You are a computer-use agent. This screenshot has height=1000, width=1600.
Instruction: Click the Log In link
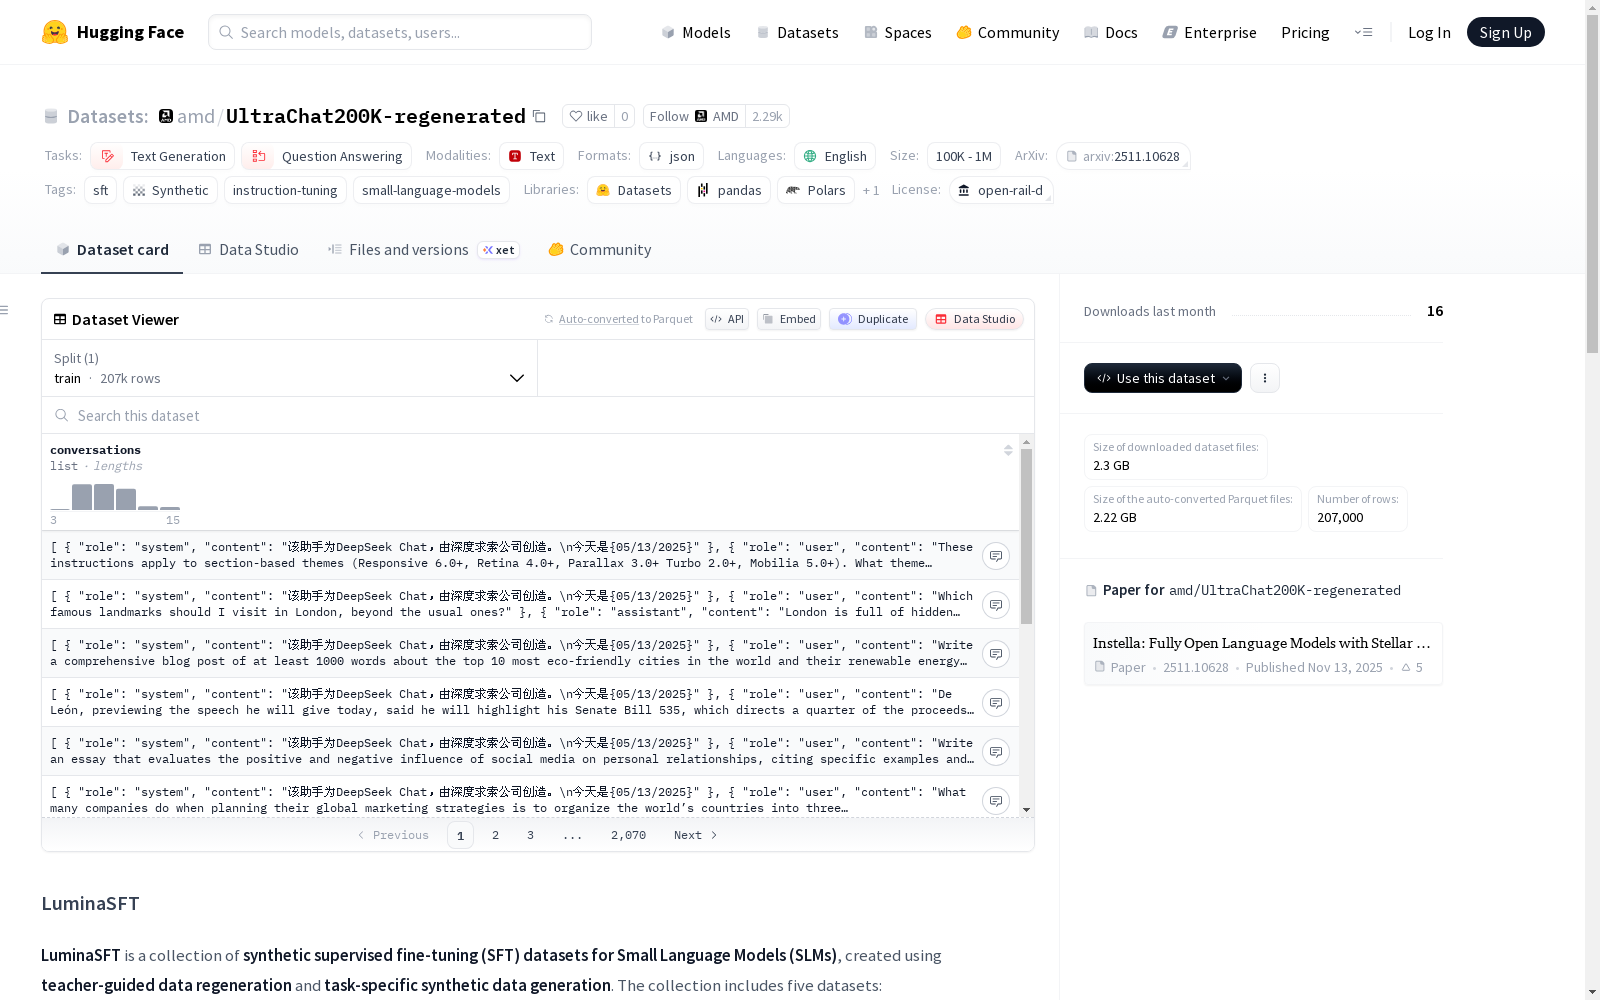(1429, 32)
